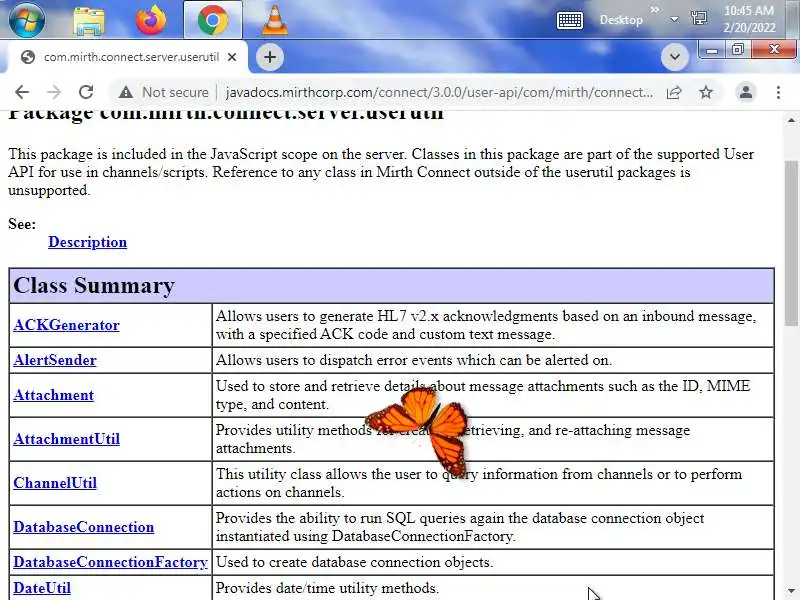Open the Desktop toolbar label
The height and width of the screenshot is (600, 800).
[x=621, y=20]
